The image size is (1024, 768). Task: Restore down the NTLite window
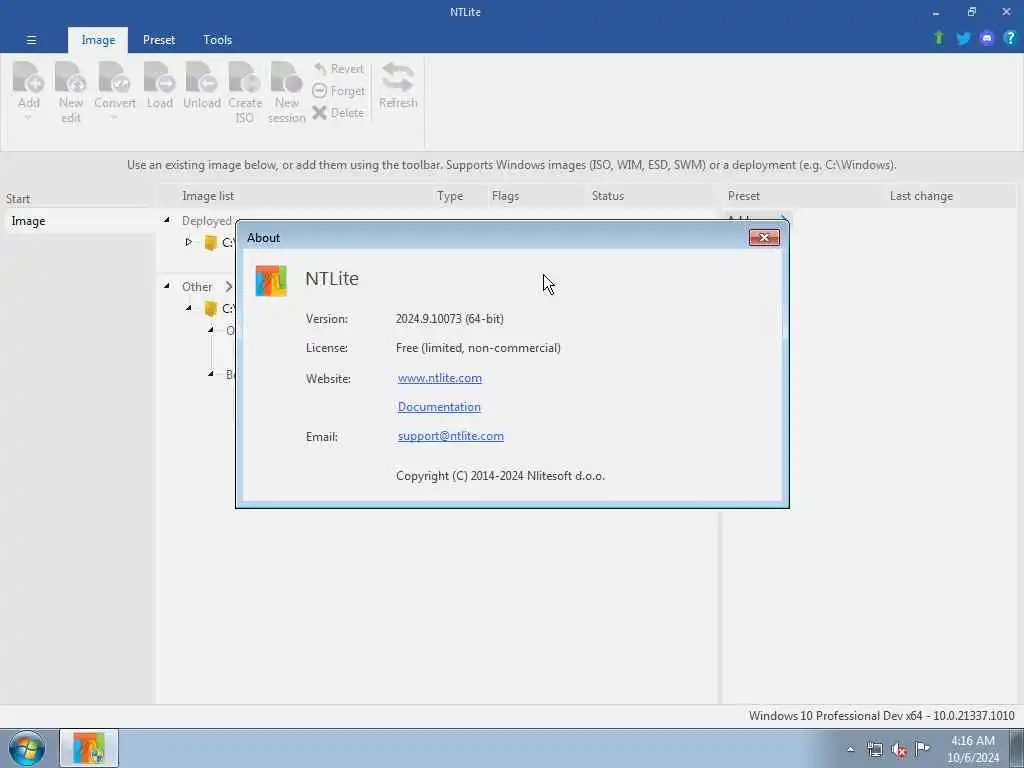pyautogui.click(x=972, y=12)
